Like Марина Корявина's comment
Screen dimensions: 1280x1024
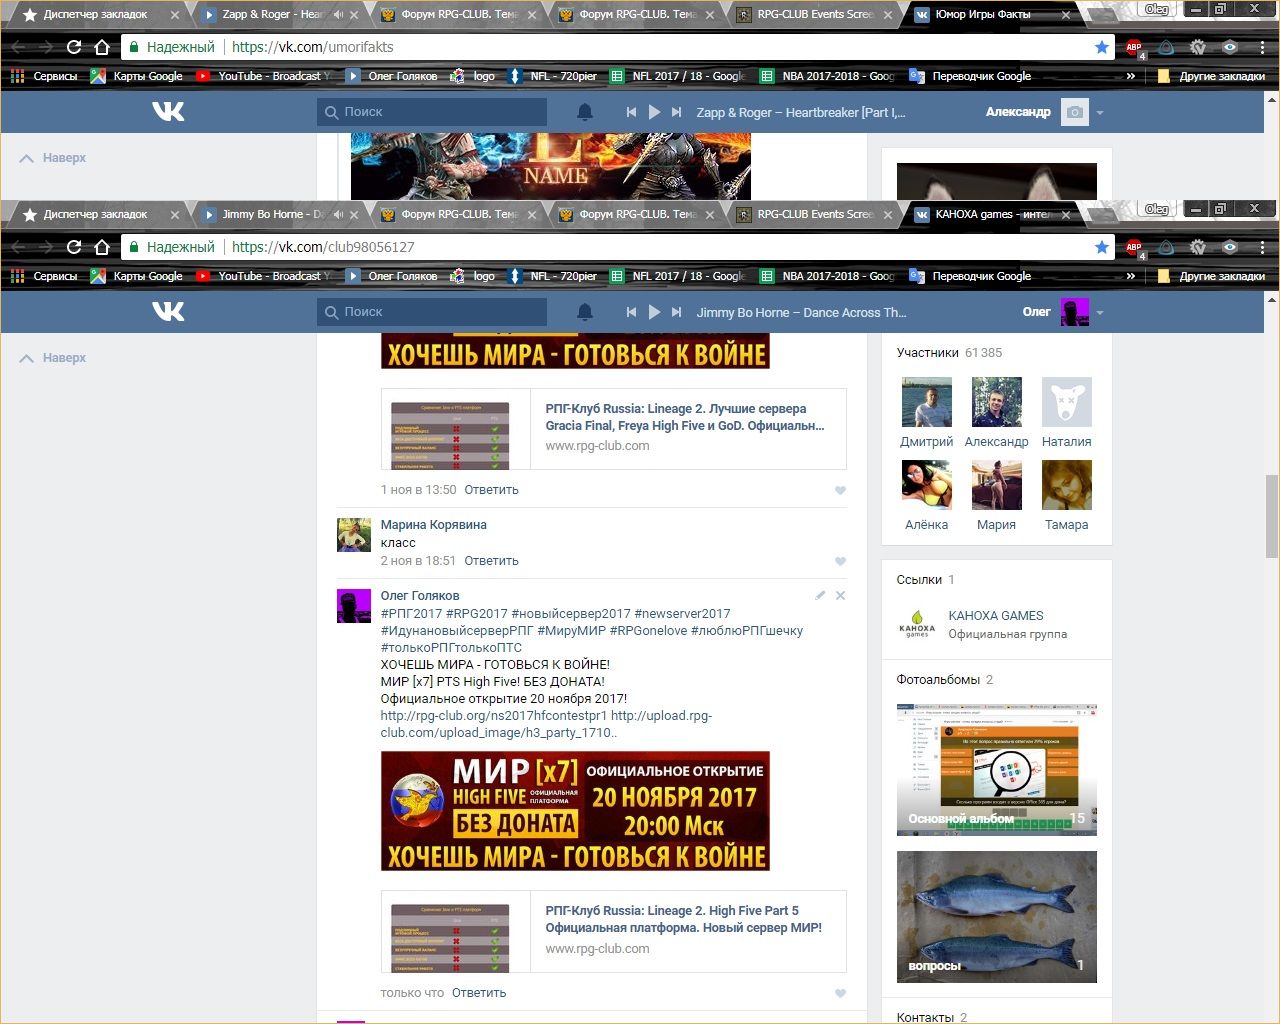click(x=840, y=561)
